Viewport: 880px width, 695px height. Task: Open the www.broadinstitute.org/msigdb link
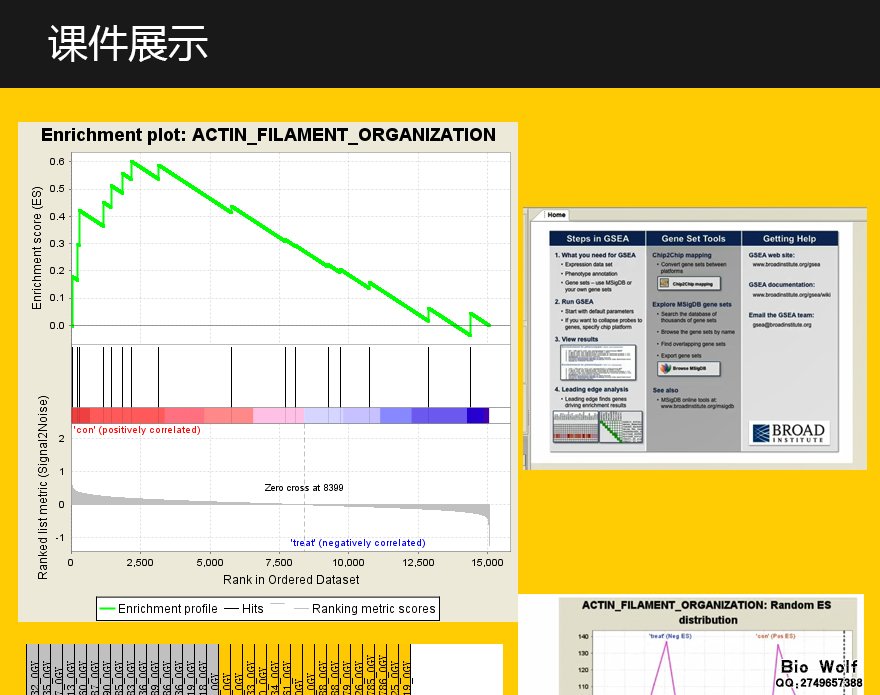tap(696, 406)
